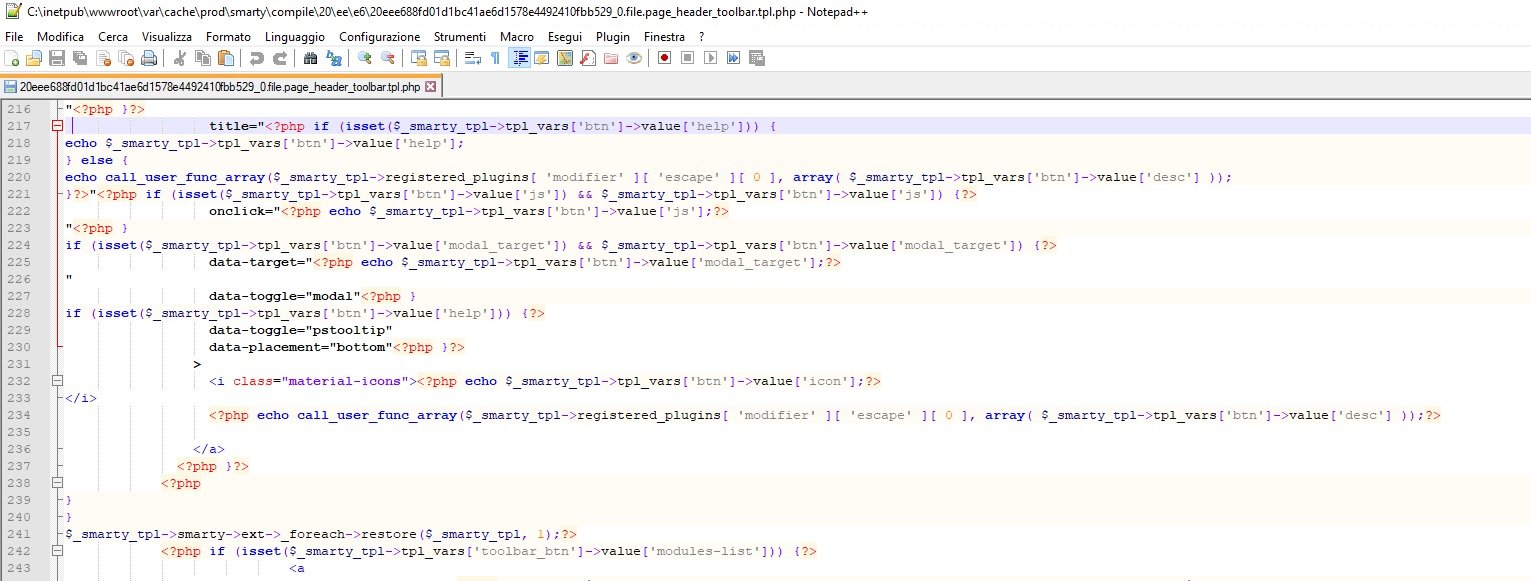
Task: Open the Esegui menu
Action: pos(566,37)
